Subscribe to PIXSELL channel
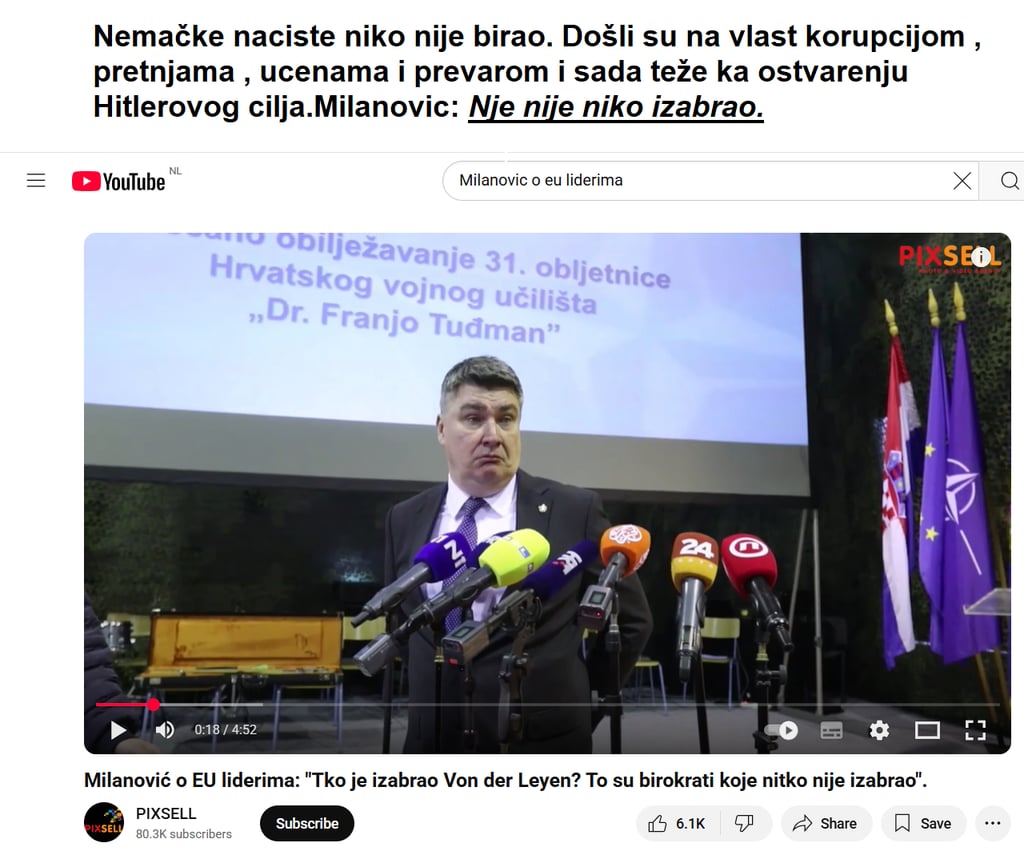The height and width of the screenshot is (851, 1024). [x=307, y=824]
